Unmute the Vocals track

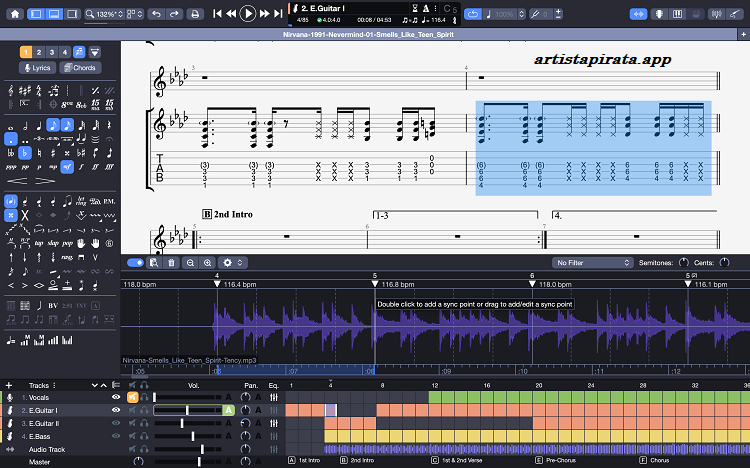click(x=132, y=397)
